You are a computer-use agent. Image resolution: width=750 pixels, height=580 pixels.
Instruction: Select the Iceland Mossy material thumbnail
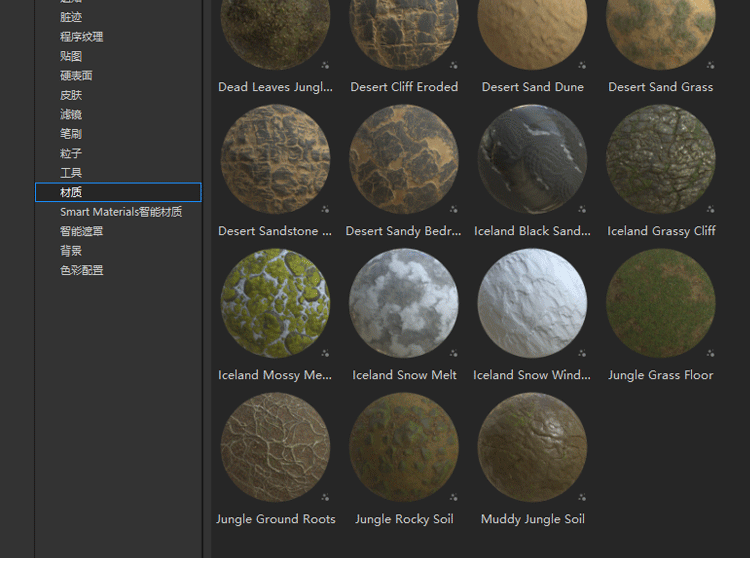[x=275, y=303]
